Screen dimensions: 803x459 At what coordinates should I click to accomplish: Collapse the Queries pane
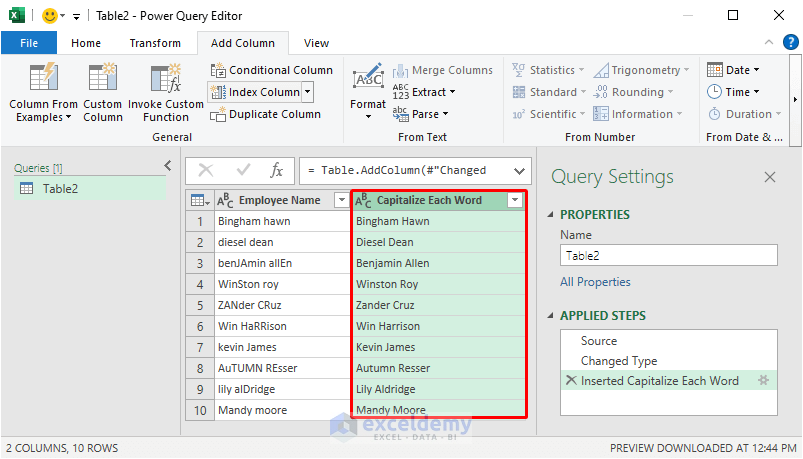(x=167, y=165)
